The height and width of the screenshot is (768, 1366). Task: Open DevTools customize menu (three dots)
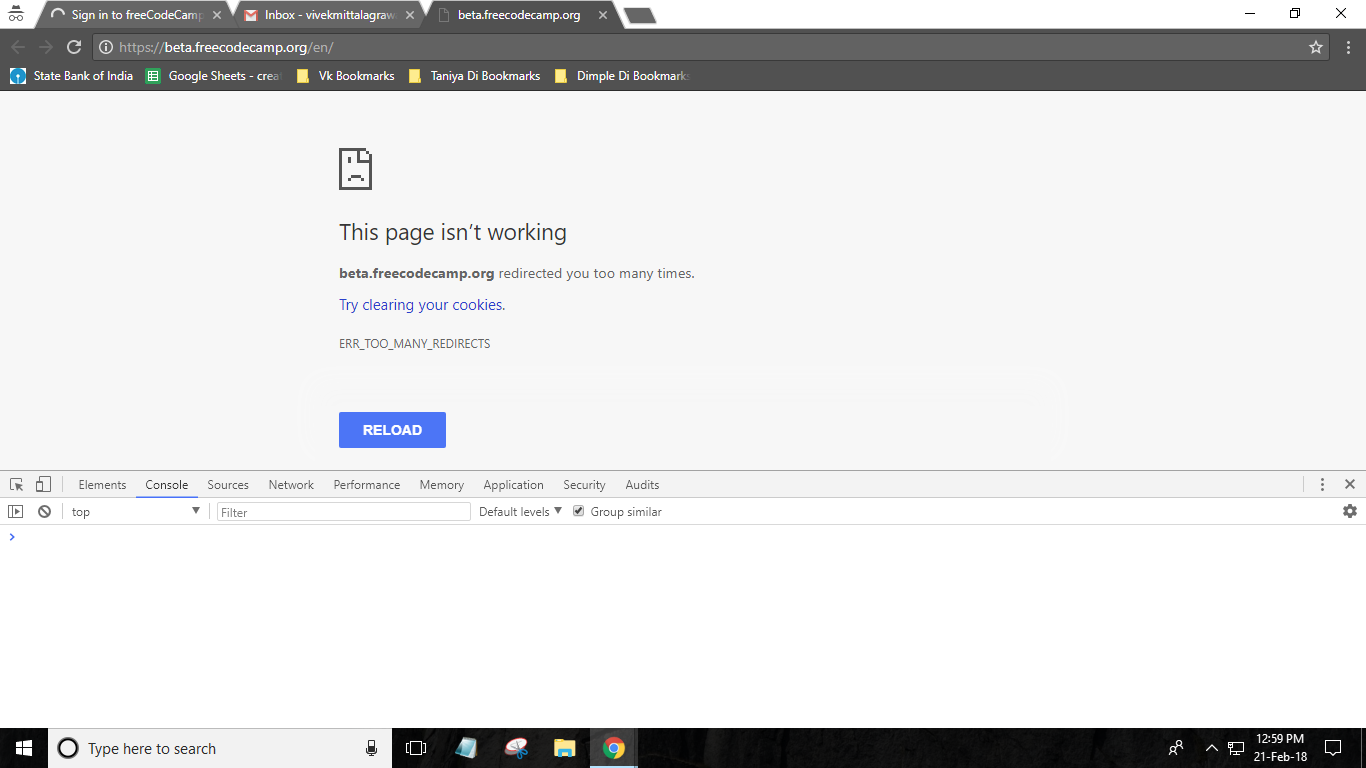(x=1322, y=484)
